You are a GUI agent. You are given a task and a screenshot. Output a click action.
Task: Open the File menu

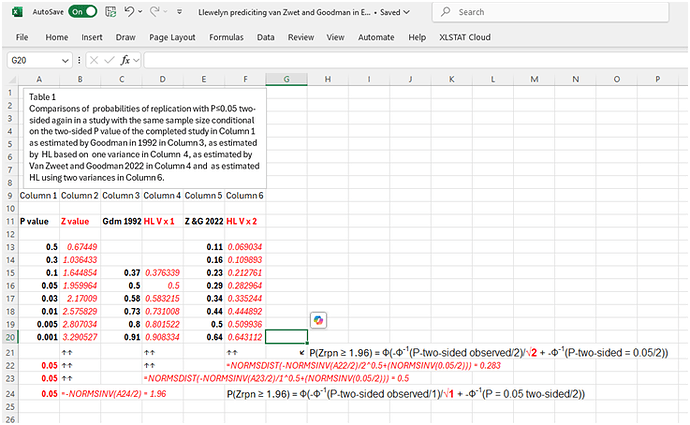[x=21, y=37]
